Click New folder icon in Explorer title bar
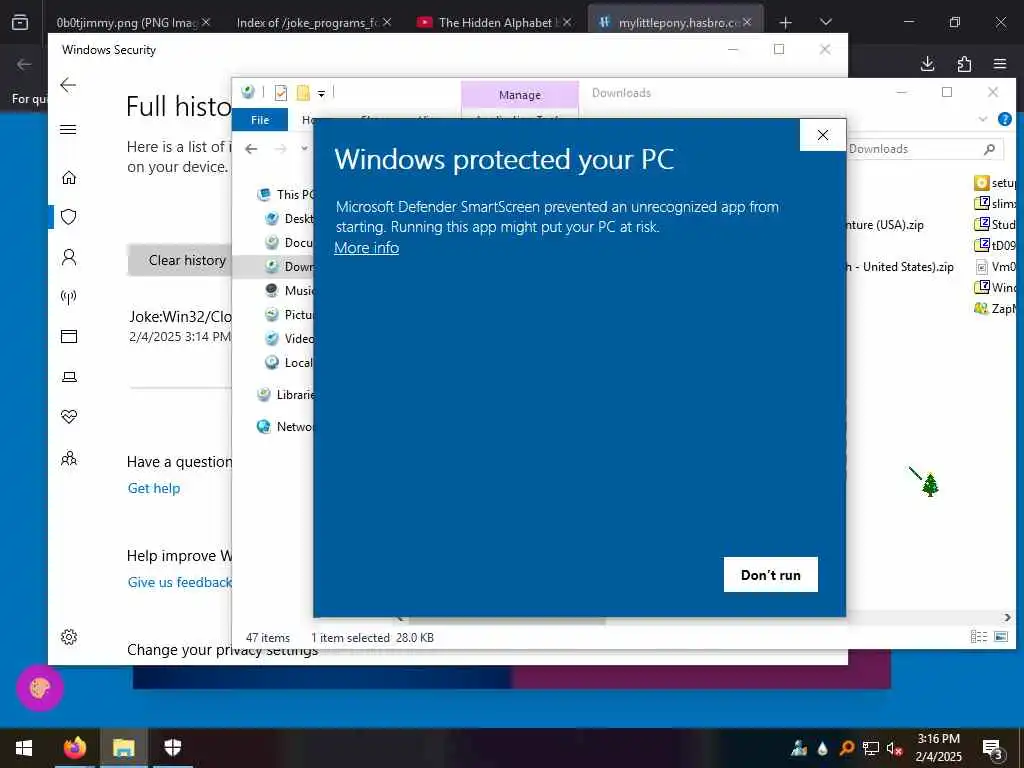The width and height of the screenshot is (1024, 768). [x=303, y=93]
